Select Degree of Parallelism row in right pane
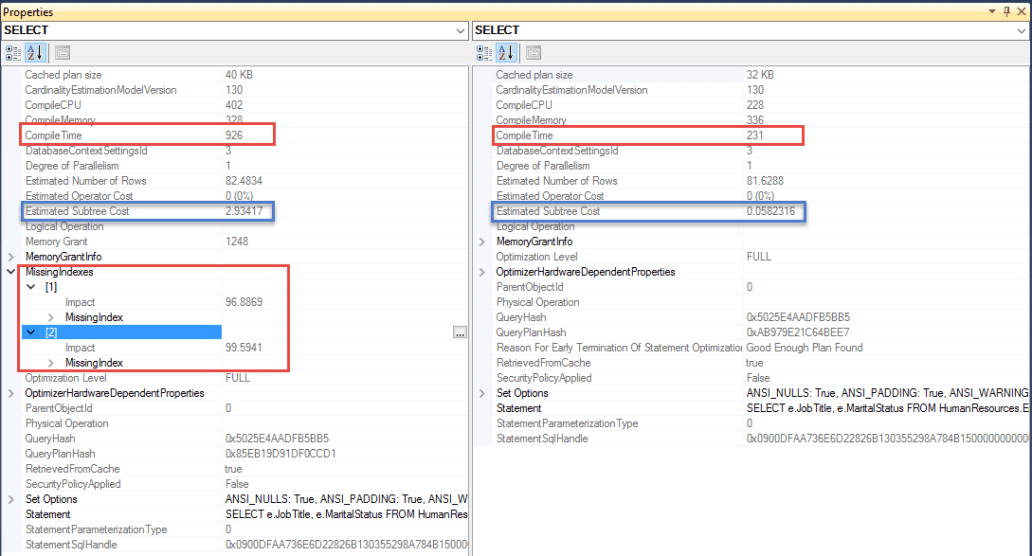Viewport: 1032px width, 556px height. pos(761,166)
